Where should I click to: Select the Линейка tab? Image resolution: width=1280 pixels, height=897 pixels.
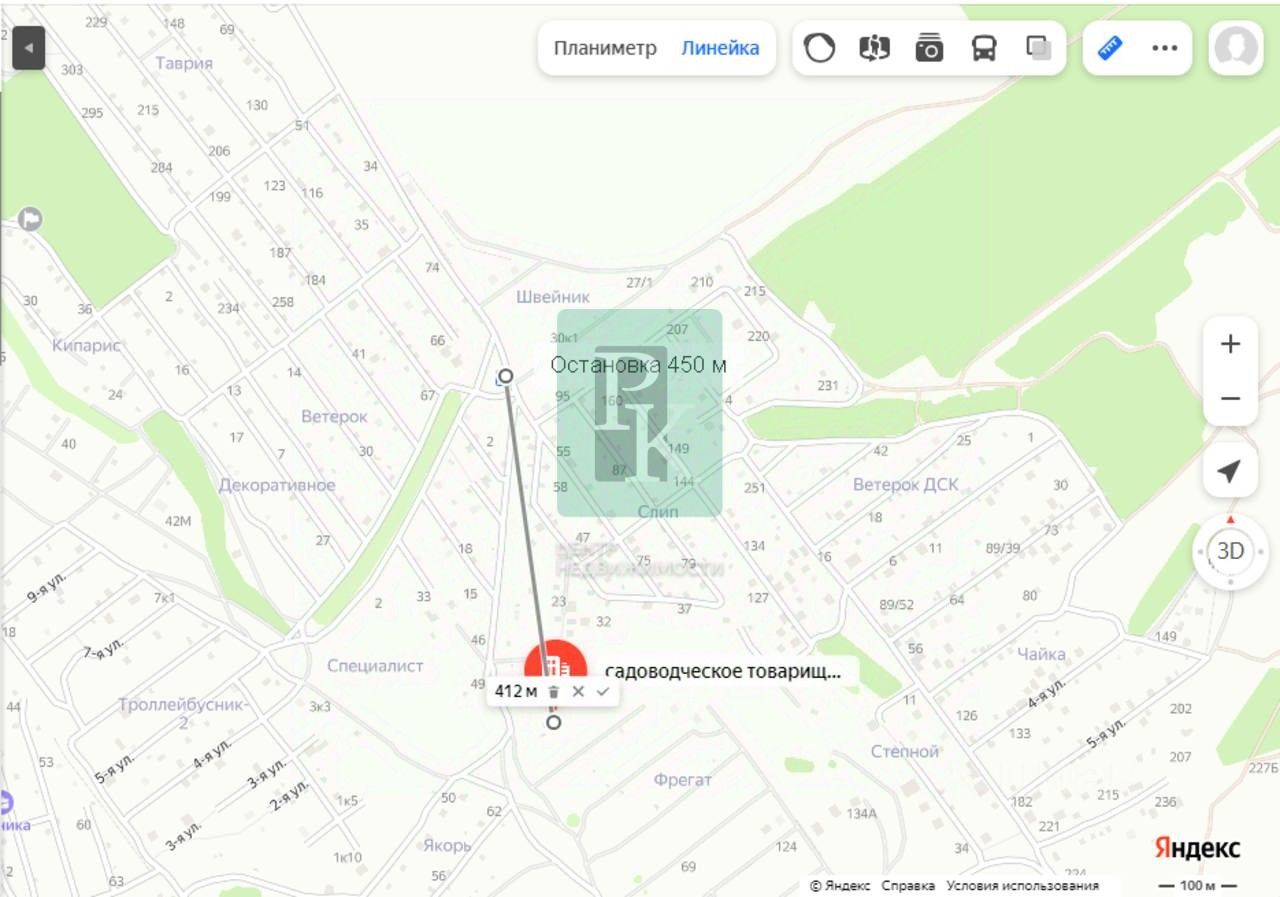point(720,48)
